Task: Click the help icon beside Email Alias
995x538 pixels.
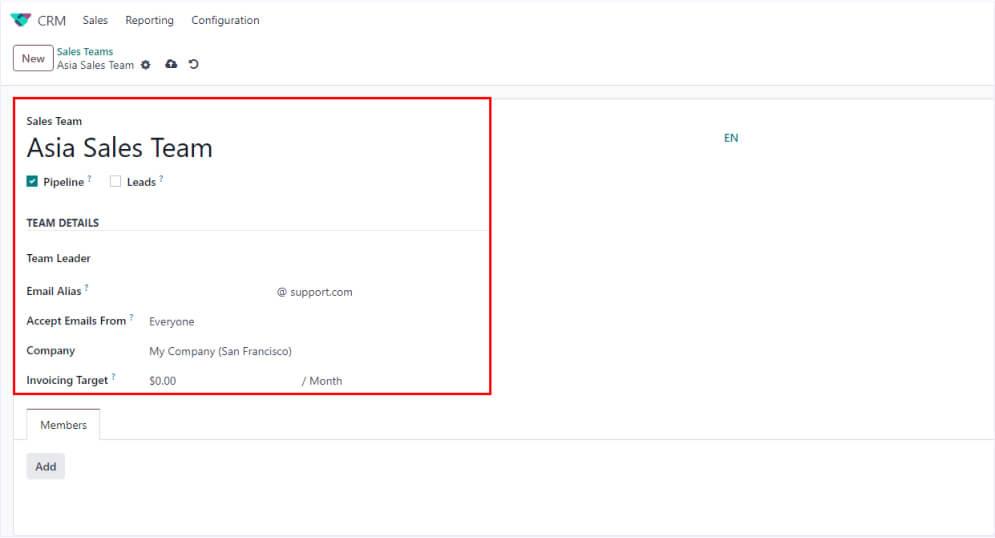Action: click(86, 288)
